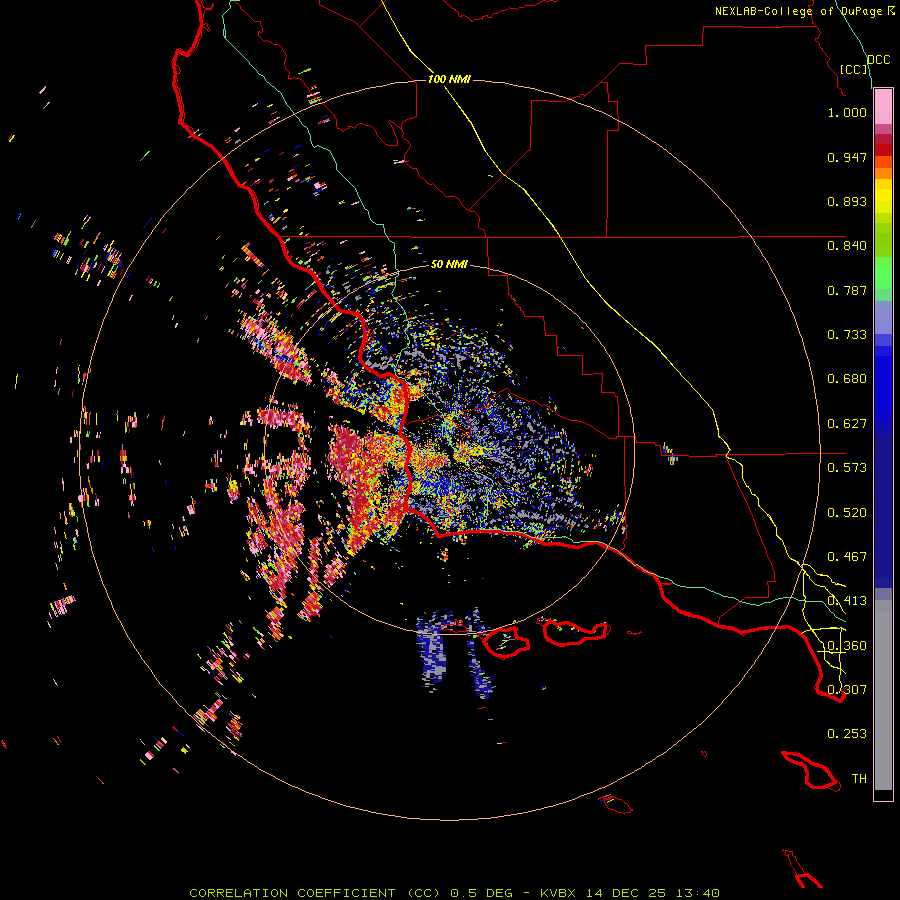Click the 0.947 scale value
This screenshot has width=900, height=900.
[x=847, y=157]
